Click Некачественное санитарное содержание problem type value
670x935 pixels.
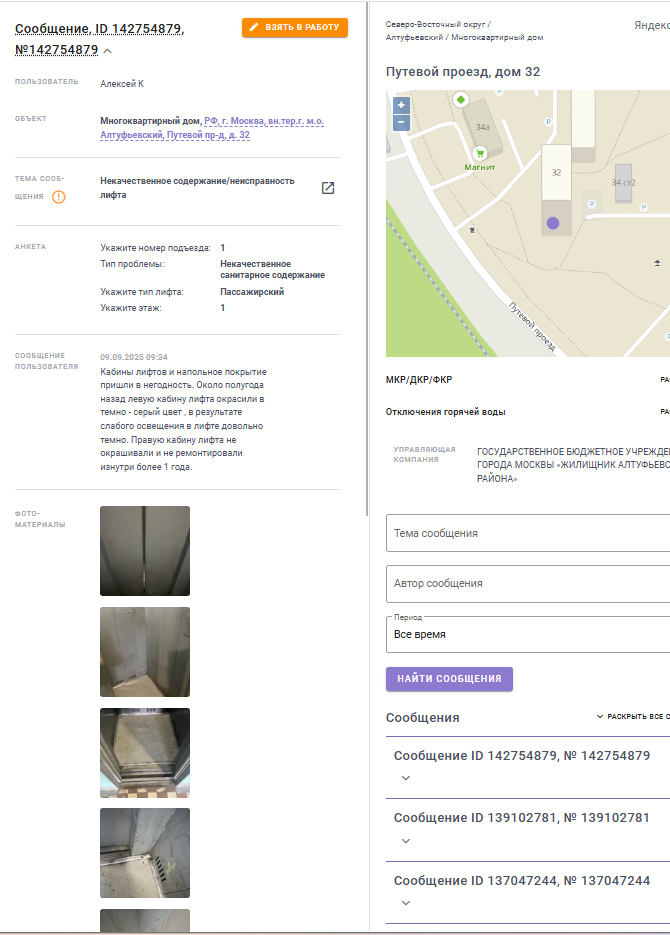coord(272,270)
